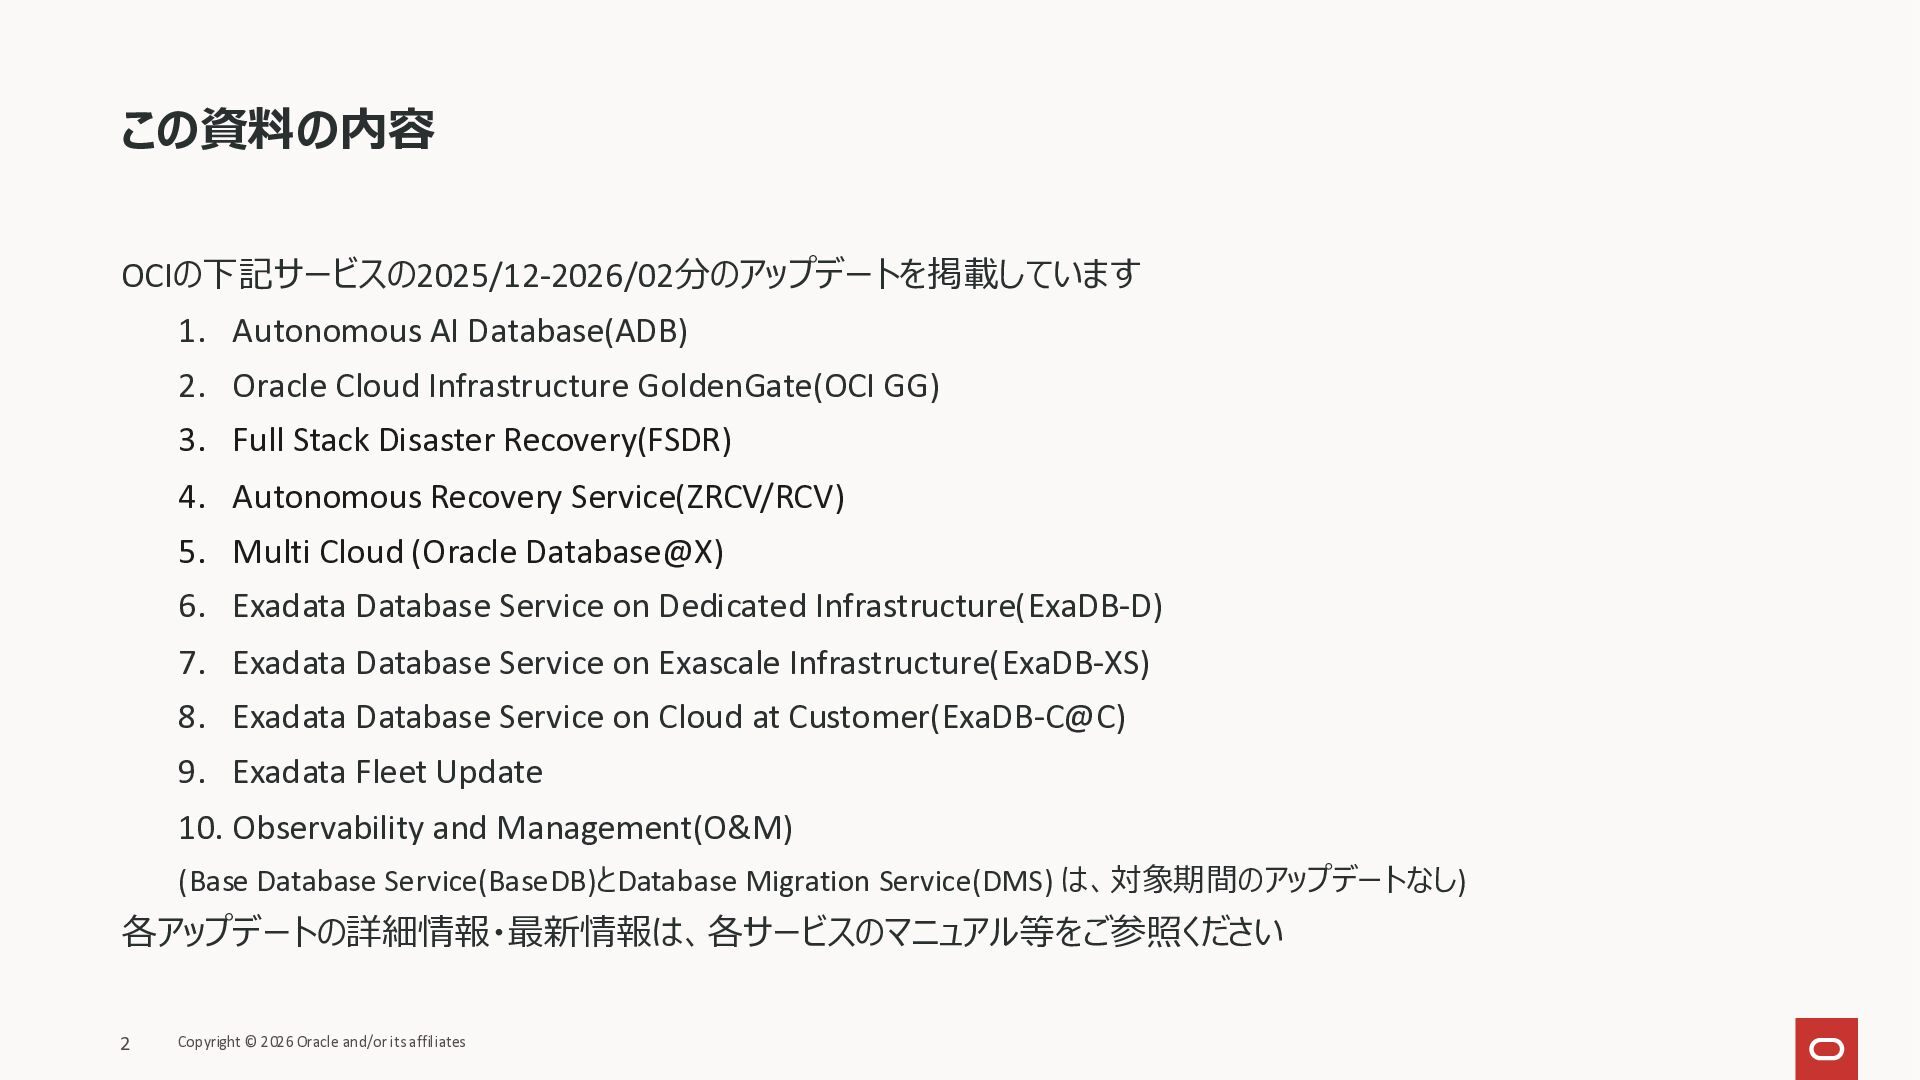Click the ExaDB-D Dedicated Infrastructure entry
Screen dimensions: 1920x1080
[x=697, y=606]
